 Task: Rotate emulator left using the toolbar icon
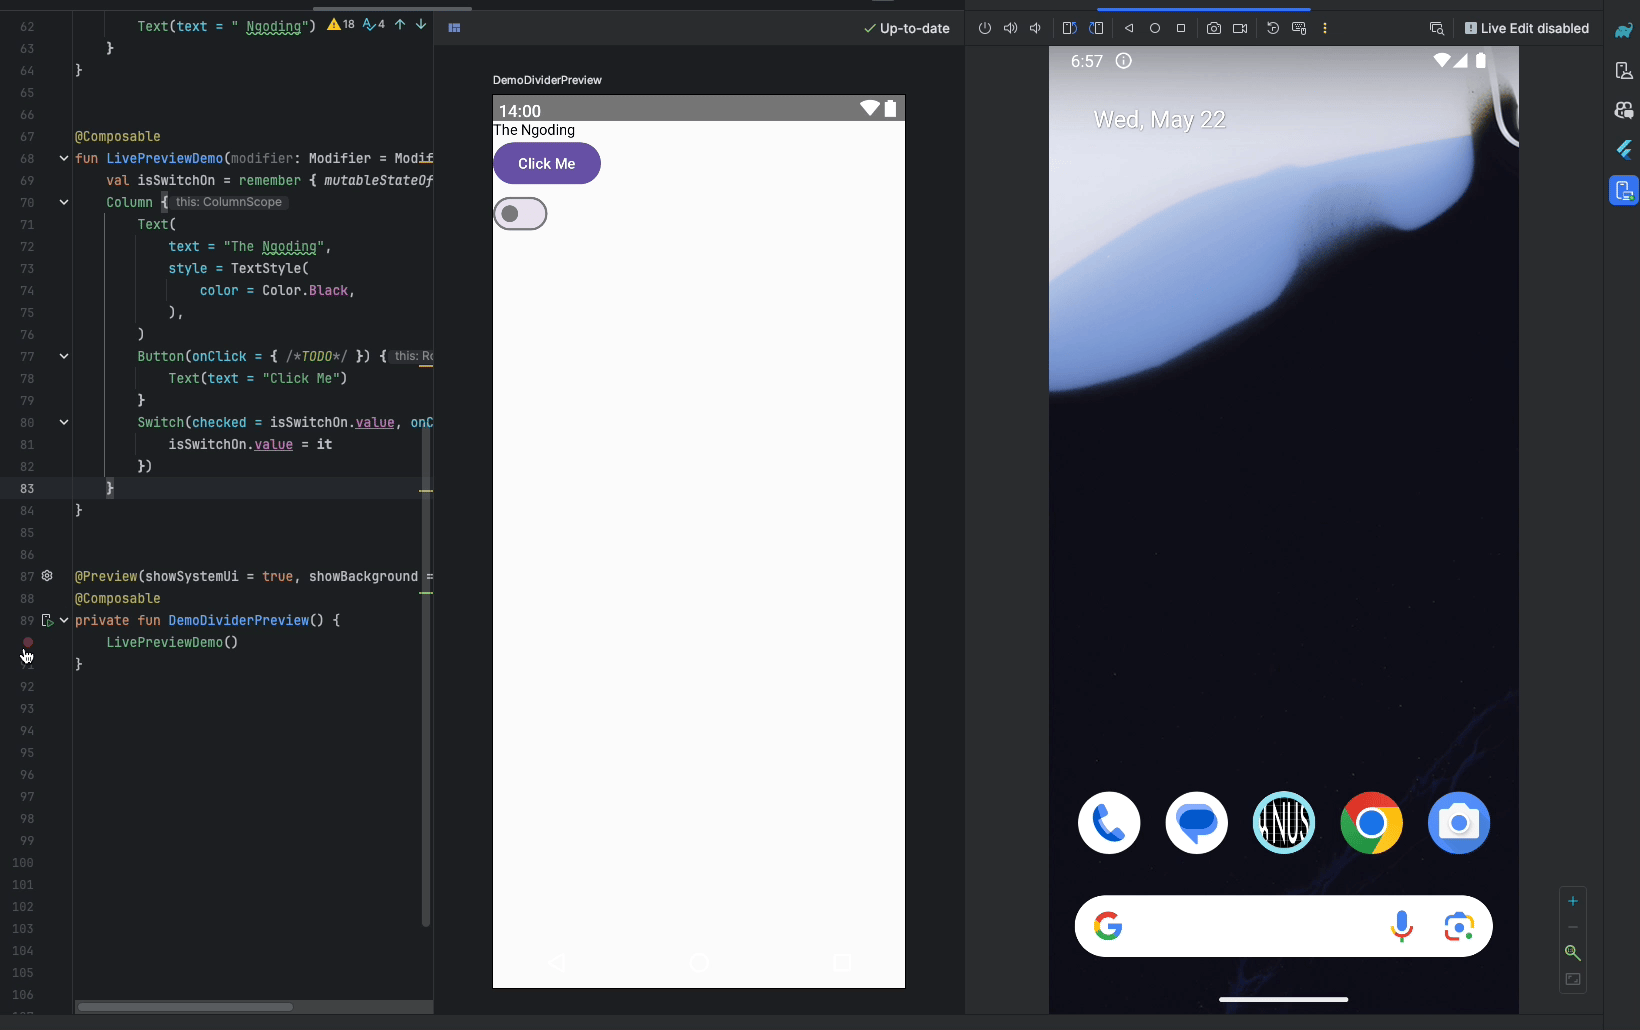(1069, 28)
